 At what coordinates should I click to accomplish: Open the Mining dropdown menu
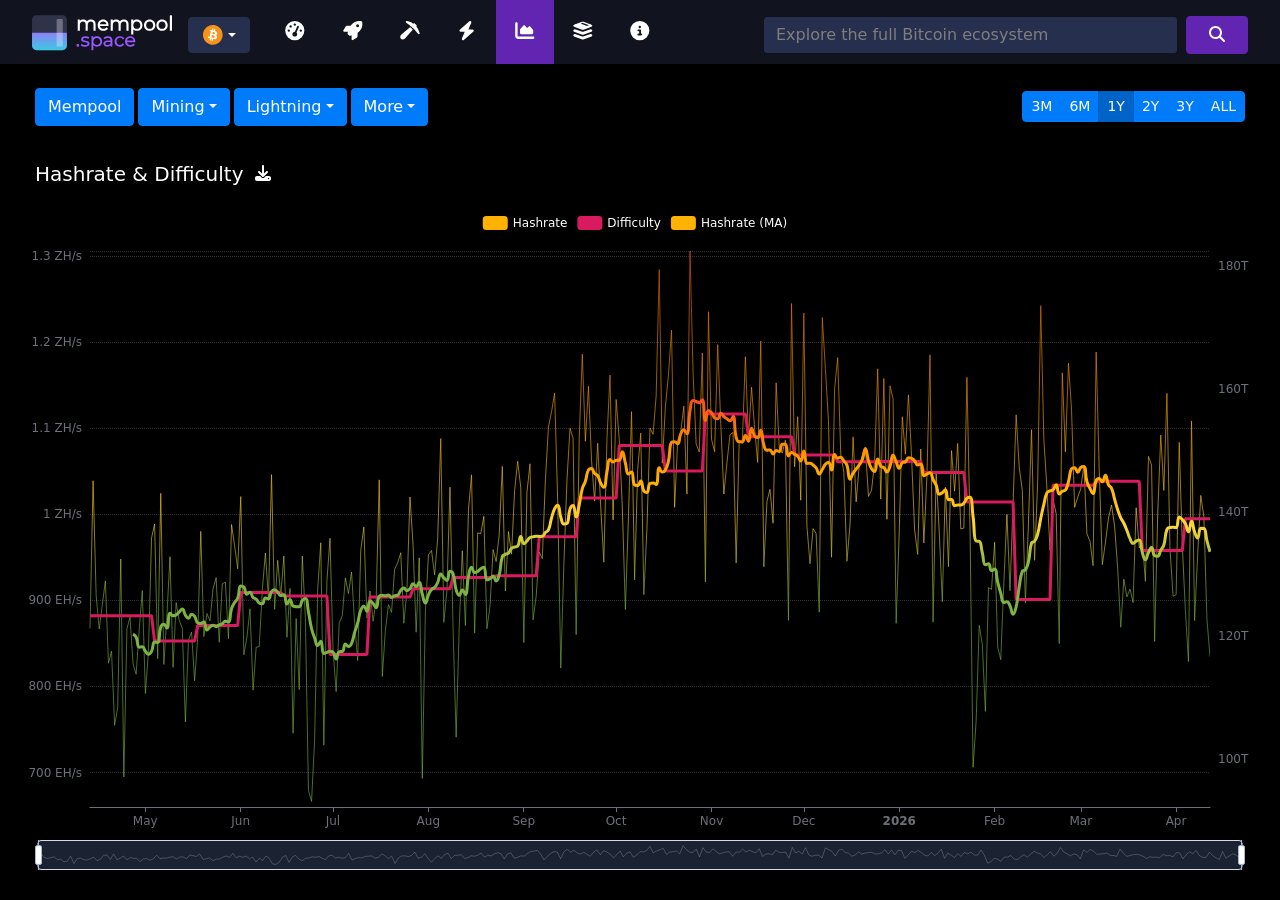tap(183, 106)
